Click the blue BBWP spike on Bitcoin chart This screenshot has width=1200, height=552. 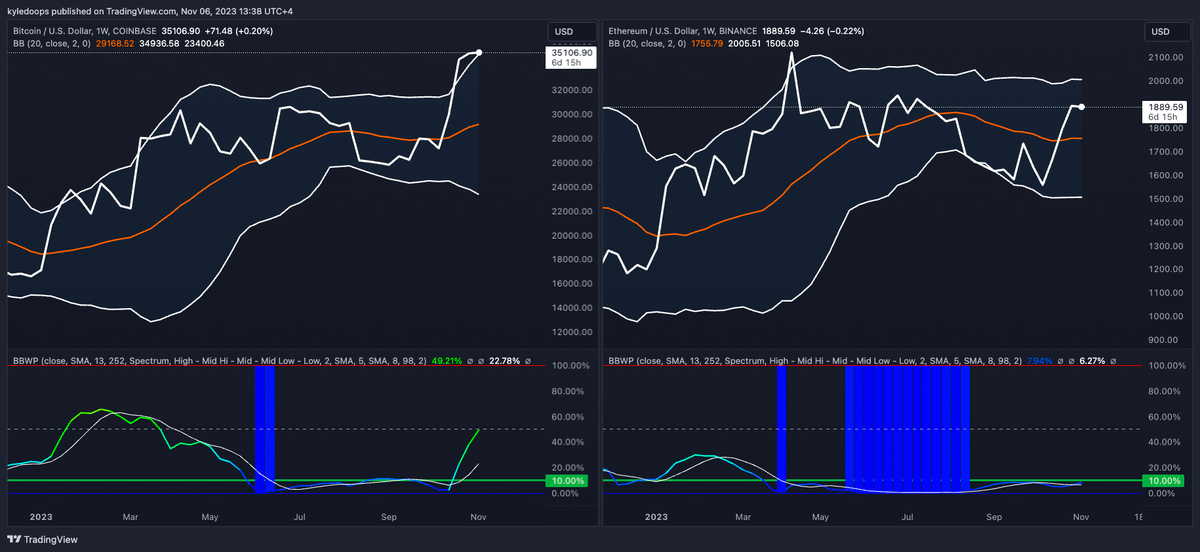[264, 429]
